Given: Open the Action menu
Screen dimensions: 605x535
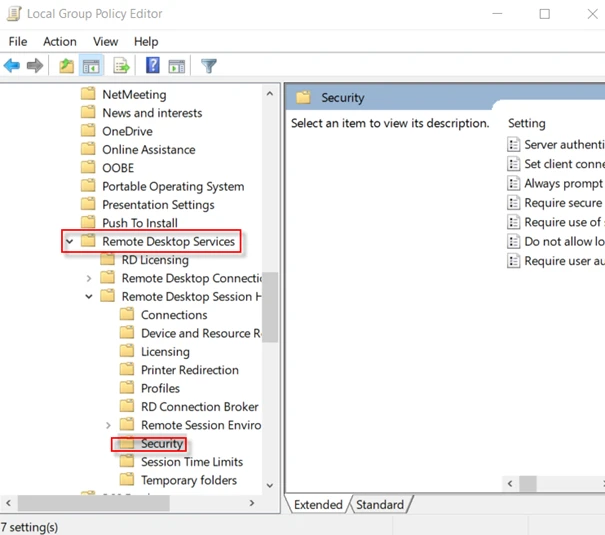Looking at the screenshot, I should [59, 41].
